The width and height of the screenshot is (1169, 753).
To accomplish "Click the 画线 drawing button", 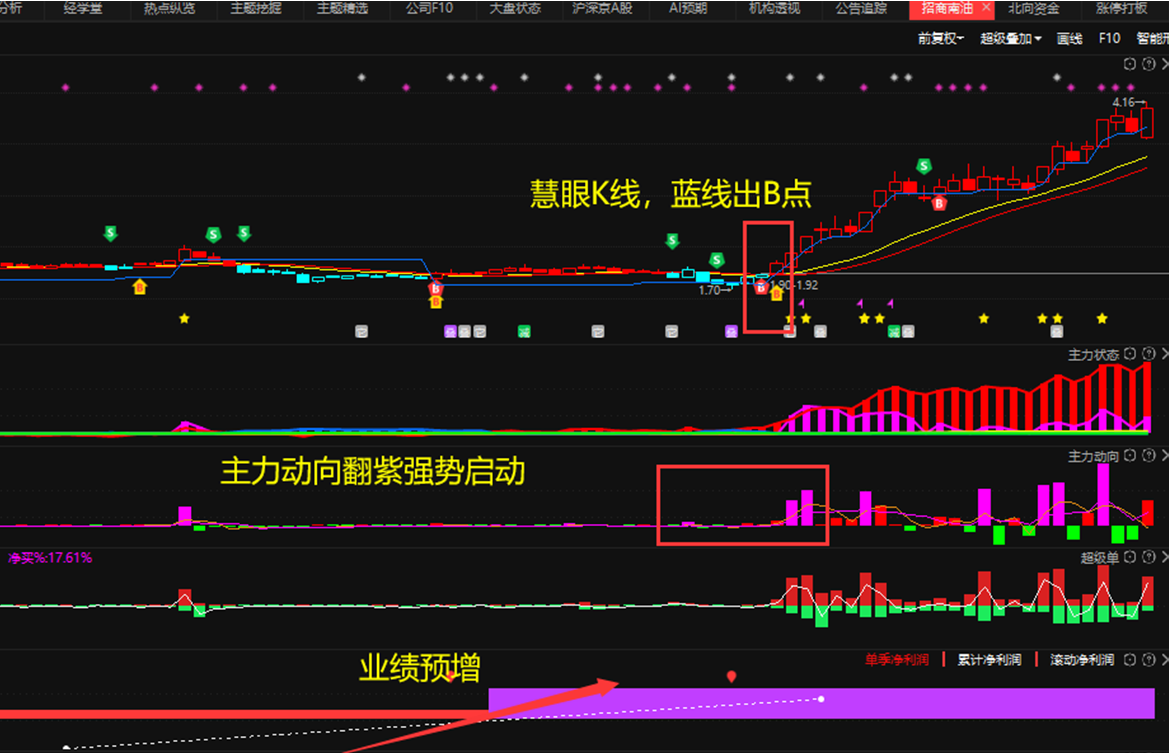I will click(1070, 39).
